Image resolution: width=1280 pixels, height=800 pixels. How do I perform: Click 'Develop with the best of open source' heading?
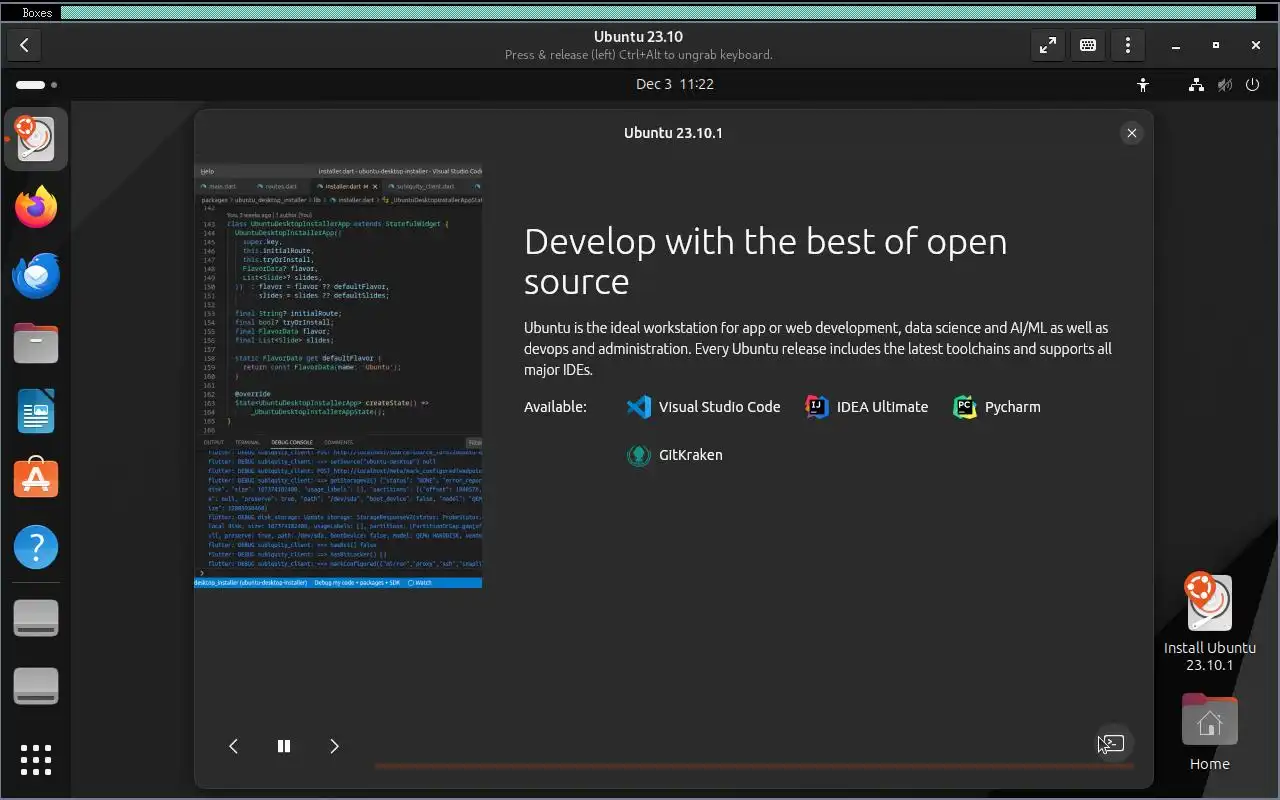click(765, 261)
